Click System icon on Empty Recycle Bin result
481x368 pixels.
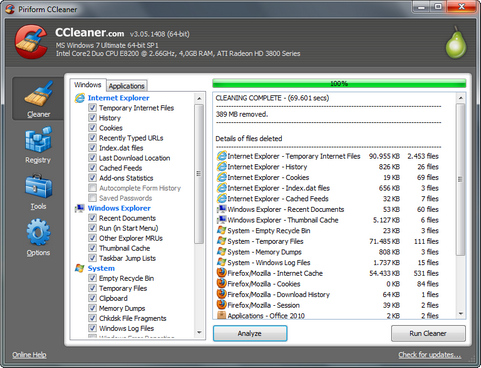[x=221, y=230]
